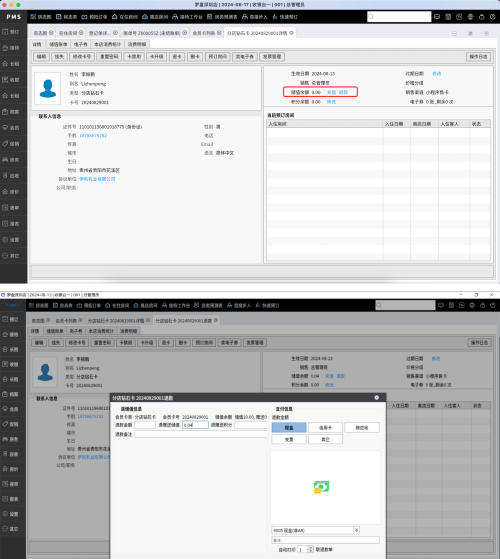Enable the 自动打印 checkbox
500x559 pixels.
pos(274,549)
